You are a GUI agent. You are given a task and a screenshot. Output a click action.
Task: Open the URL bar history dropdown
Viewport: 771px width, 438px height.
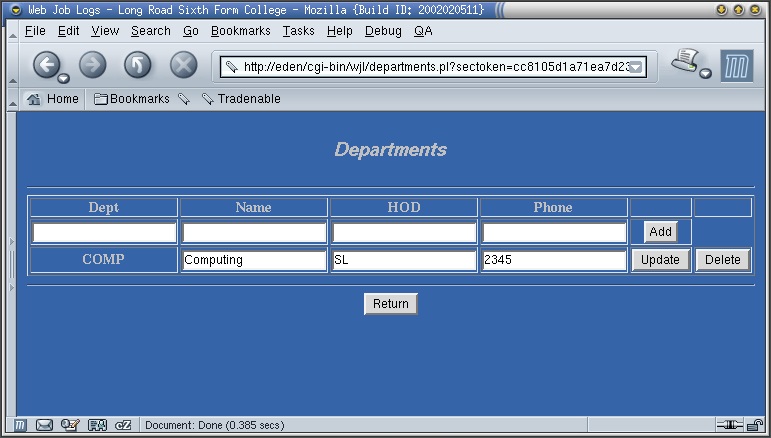(636, 67)
